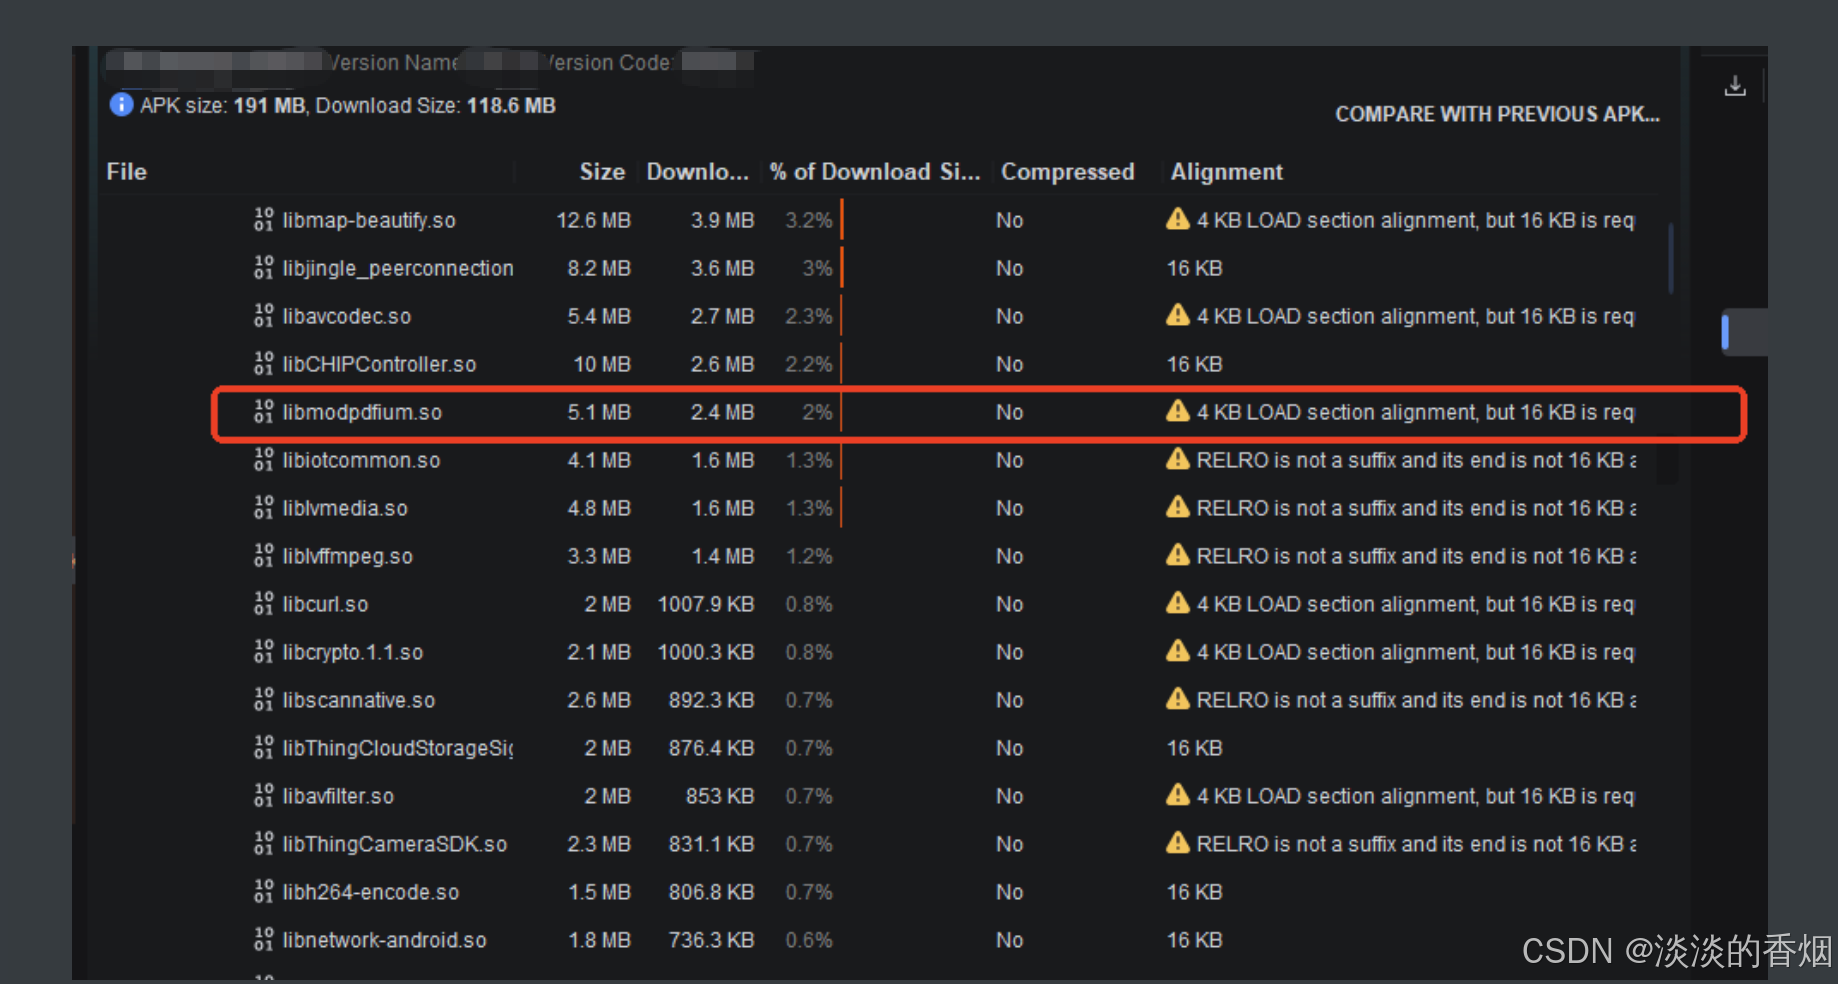Click the vertical scrollbar thumb on right

tap(1671, 258)
